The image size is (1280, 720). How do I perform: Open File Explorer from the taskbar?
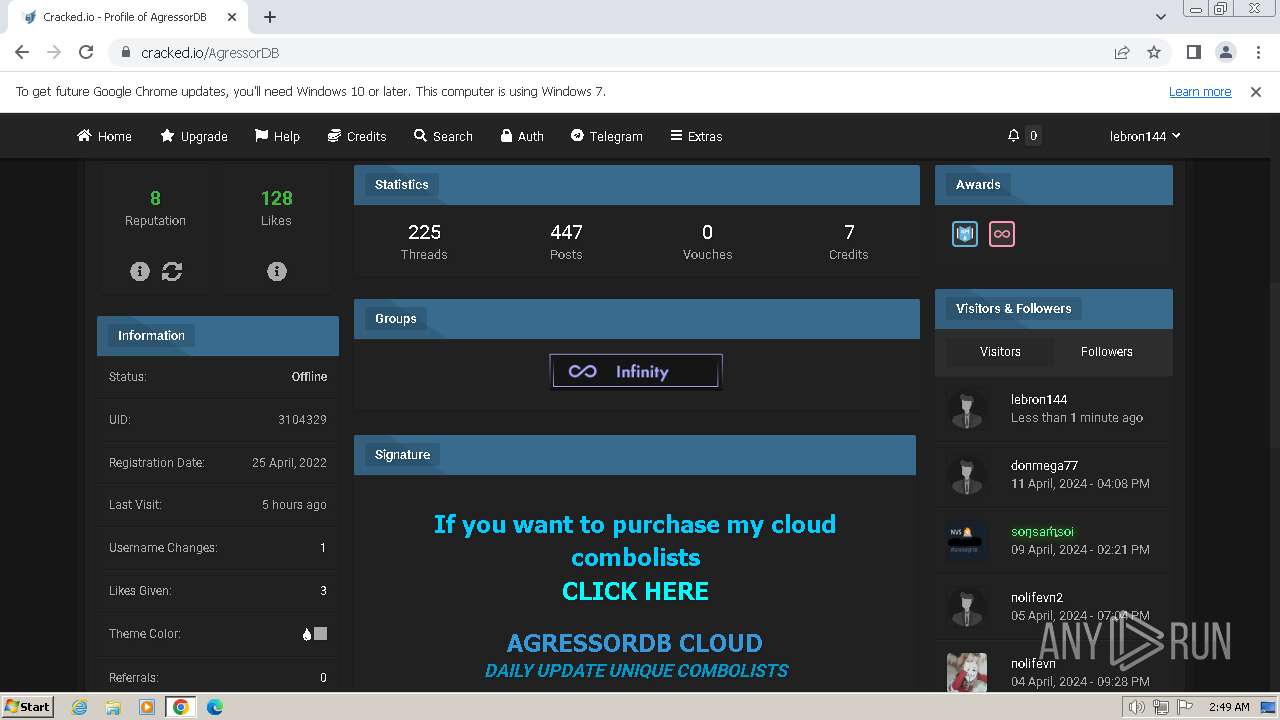pos(113,707)
